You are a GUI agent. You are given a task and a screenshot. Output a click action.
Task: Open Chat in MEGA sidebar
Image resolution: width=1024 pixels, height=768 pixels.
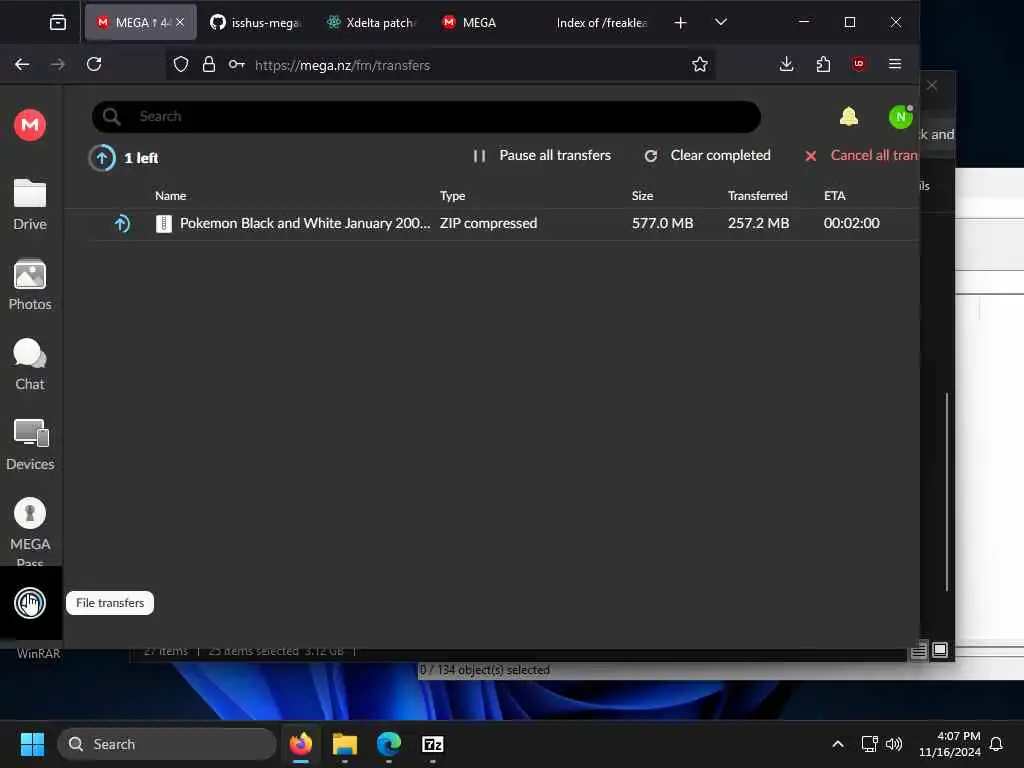click(x=30, y=365)
